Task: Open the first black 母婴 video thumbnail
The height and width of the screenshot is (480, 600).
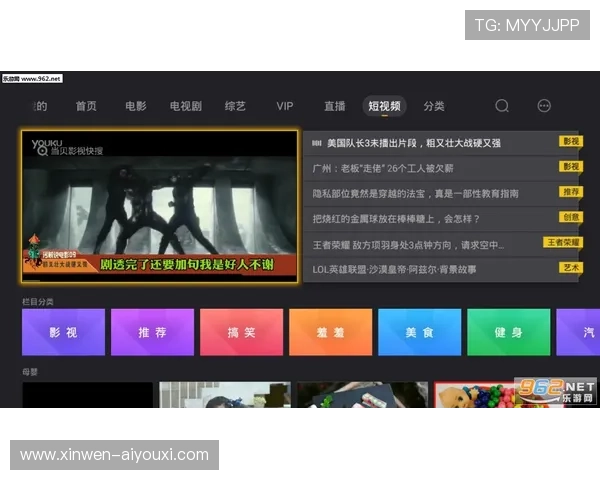Action: point(88,395)
